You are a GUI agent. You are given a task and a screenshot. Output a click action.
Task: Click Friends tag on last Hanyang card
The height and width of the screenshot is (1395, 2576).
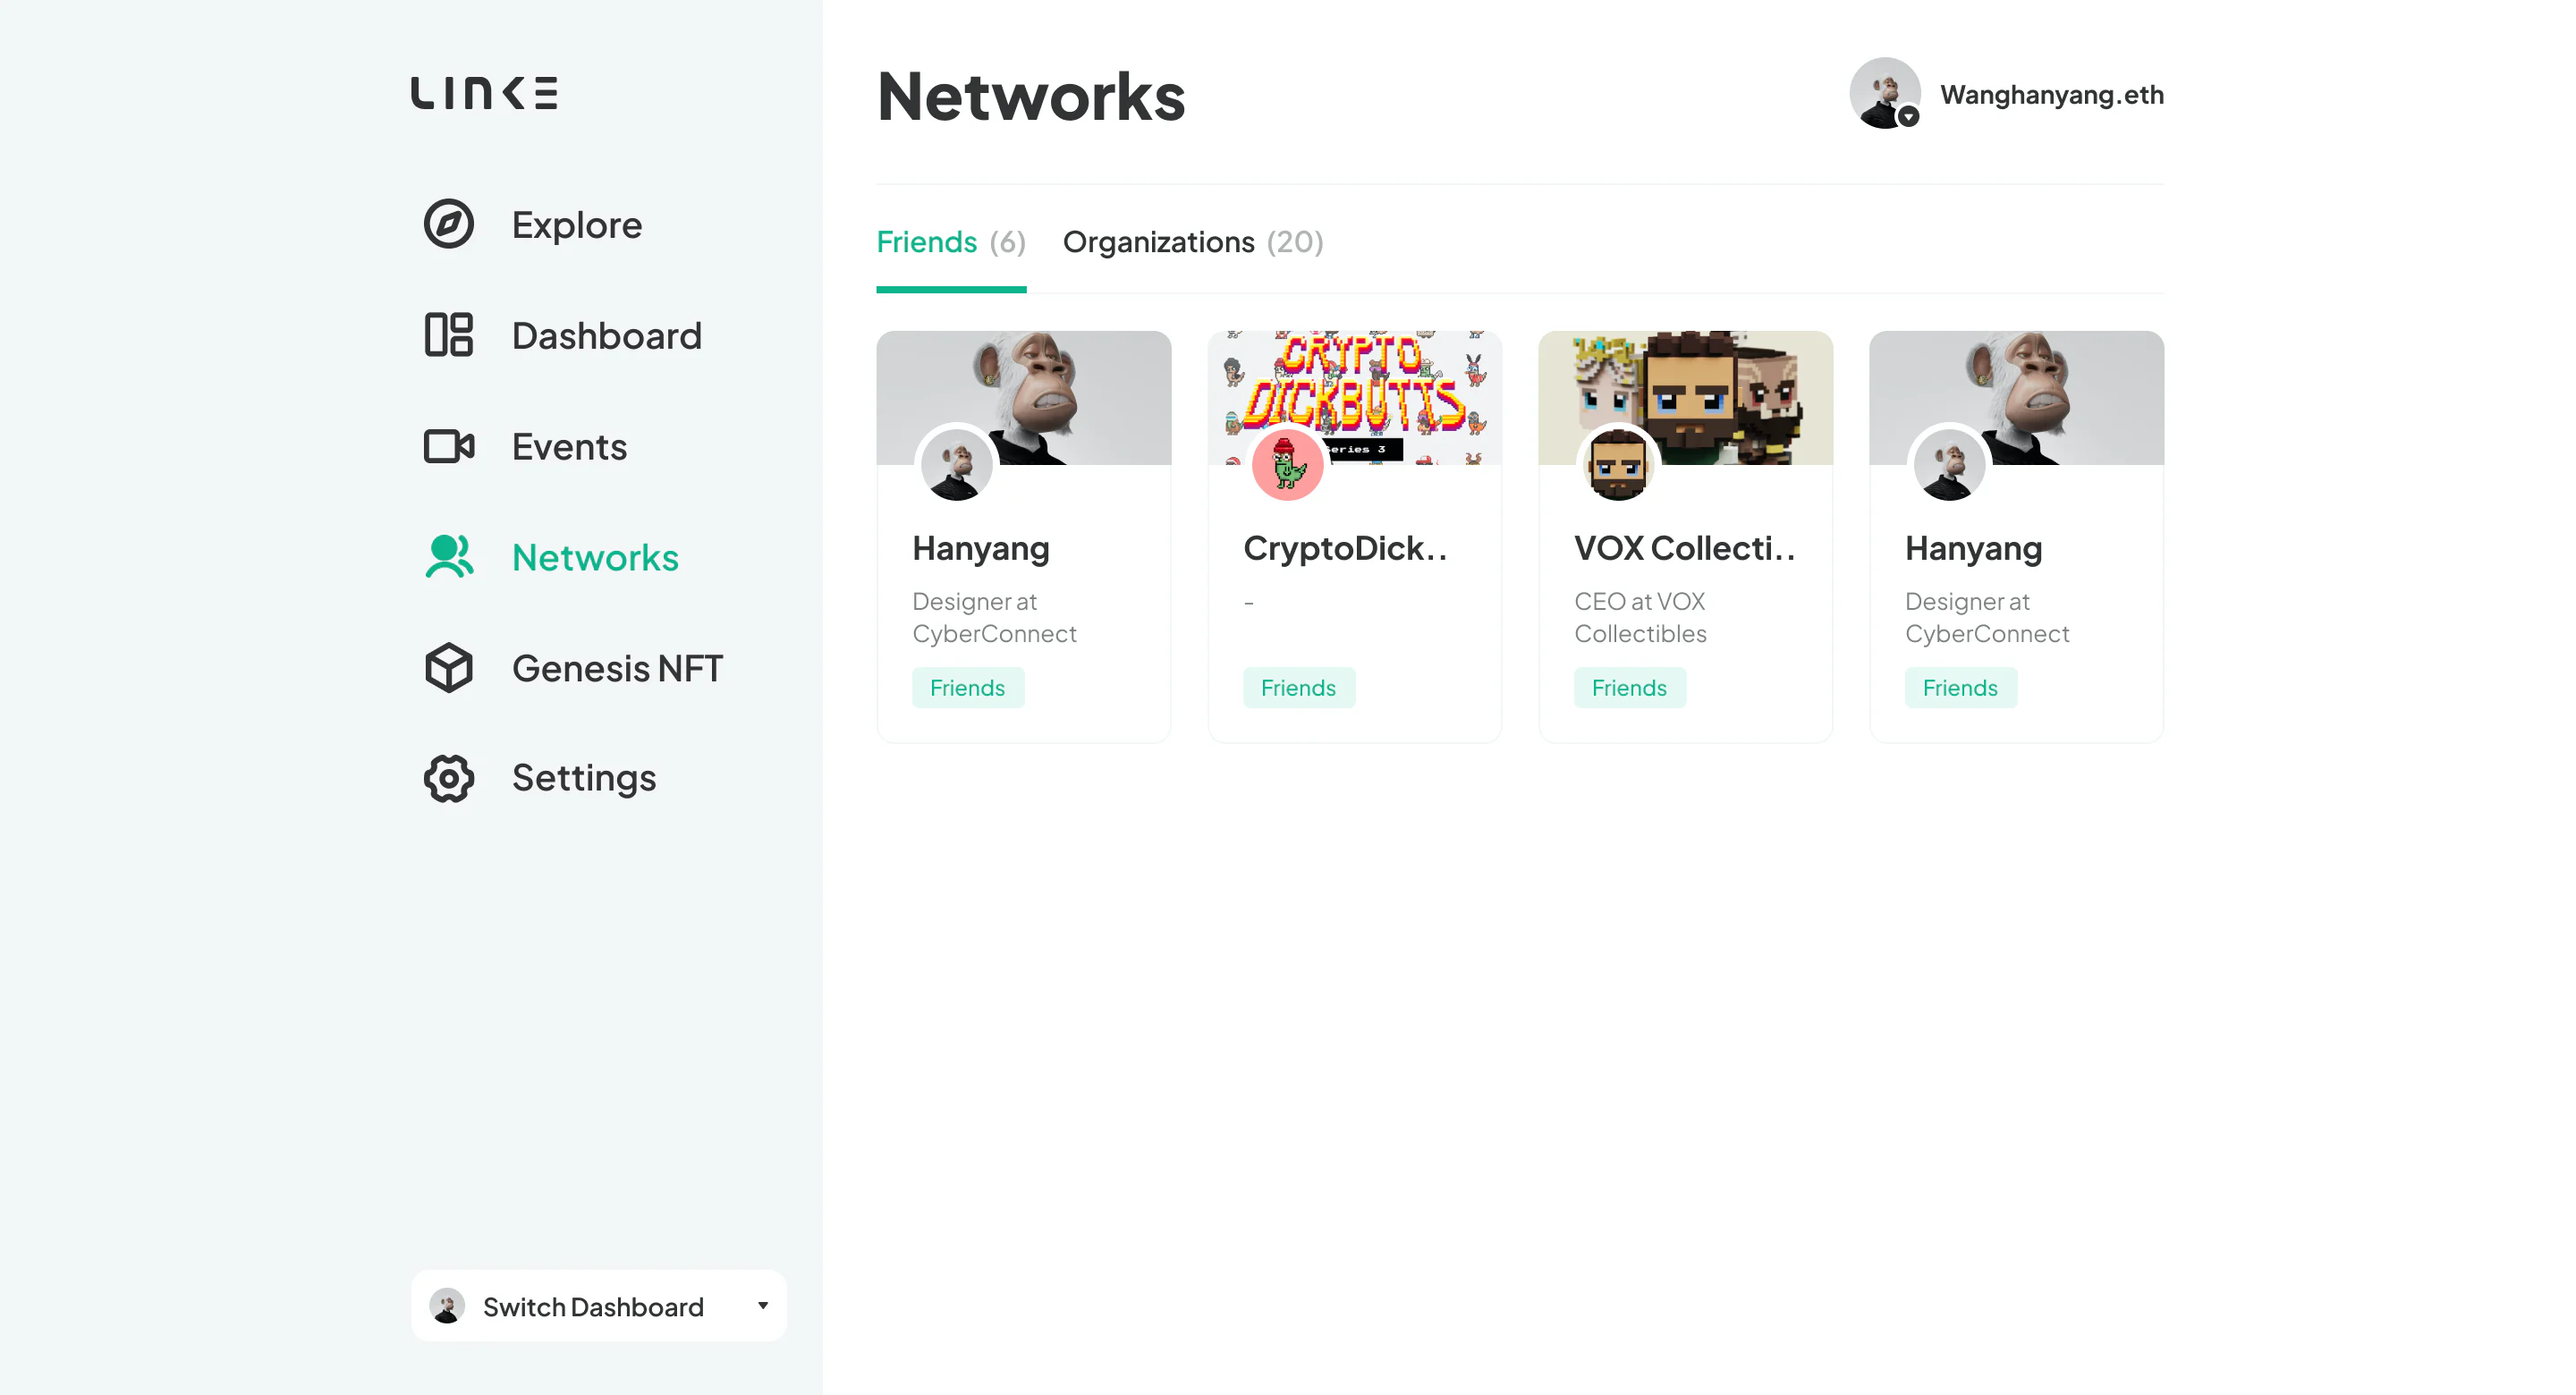(x=1960, y=688)
